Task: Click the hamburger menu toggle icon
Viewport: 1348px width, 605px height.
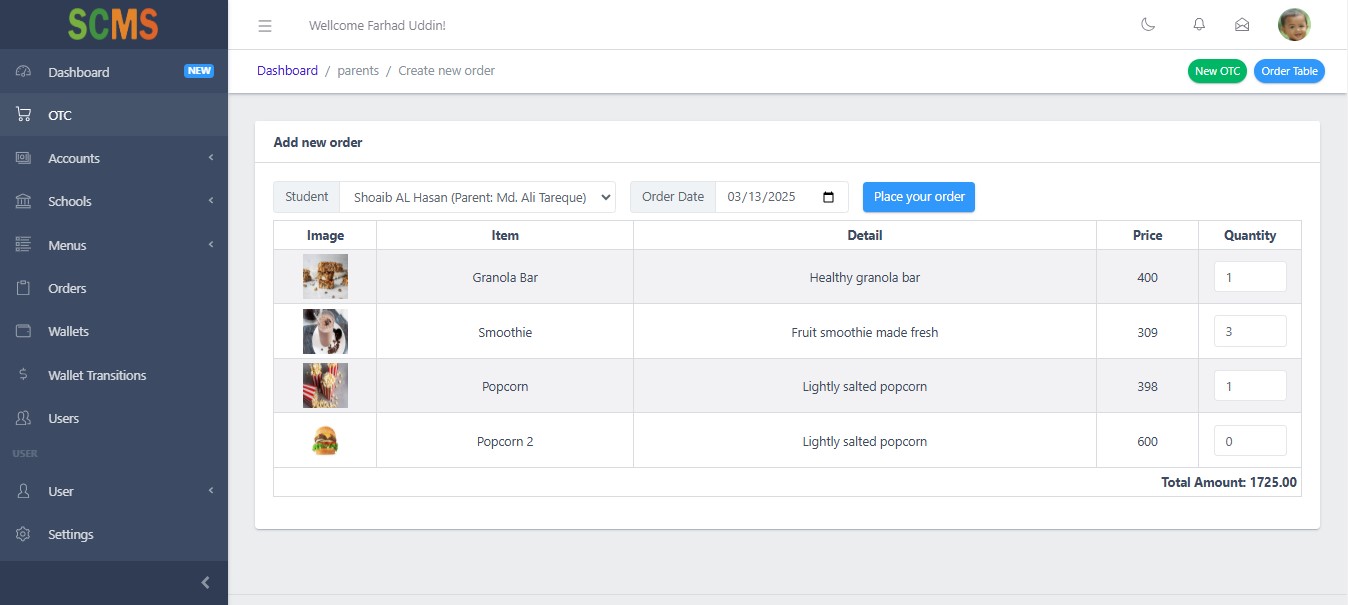Action: click(265, 25)
